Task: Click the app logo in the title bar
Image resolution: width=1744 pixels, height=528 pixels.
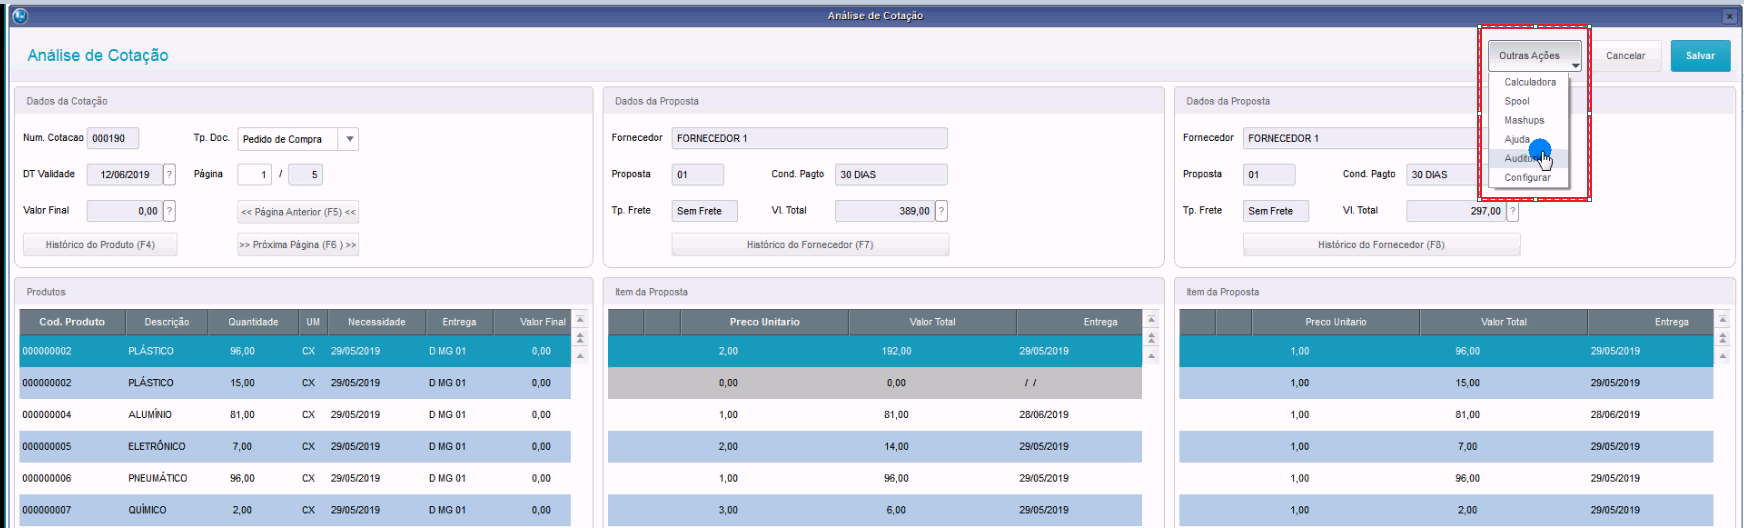Action: 20,16
